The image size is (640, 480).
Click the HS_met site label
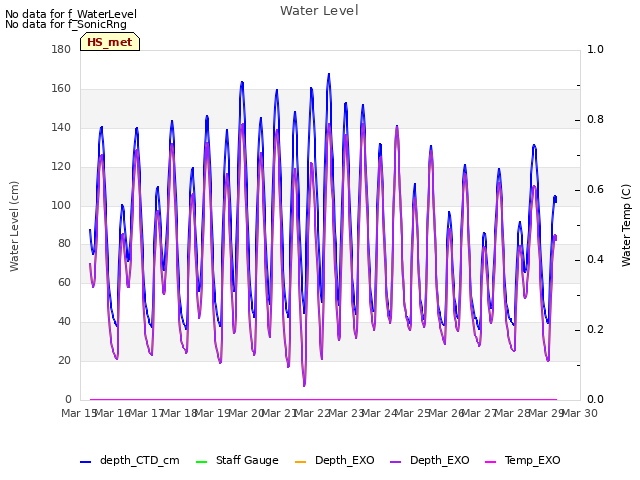pyautogui.click(x=110, y=42)
